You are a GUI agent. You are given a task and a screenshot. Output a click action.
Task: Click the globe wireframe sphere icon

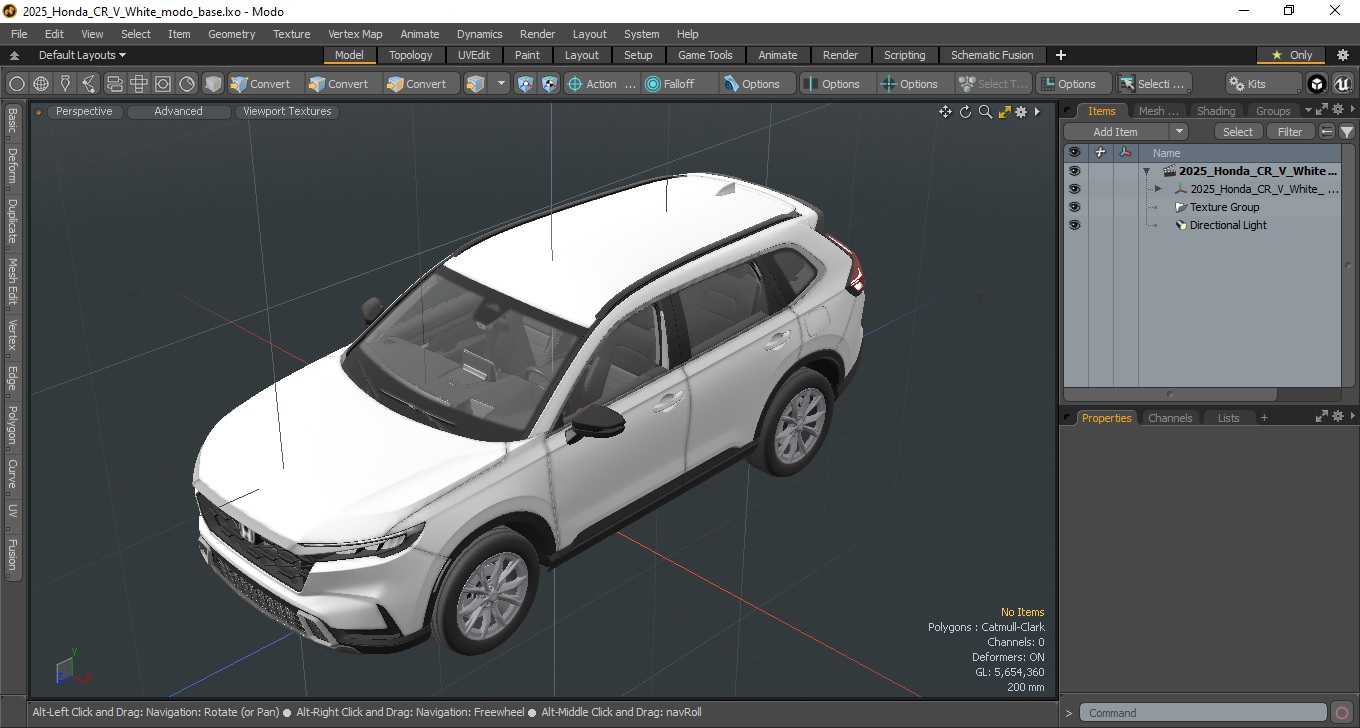click(41, 84)
